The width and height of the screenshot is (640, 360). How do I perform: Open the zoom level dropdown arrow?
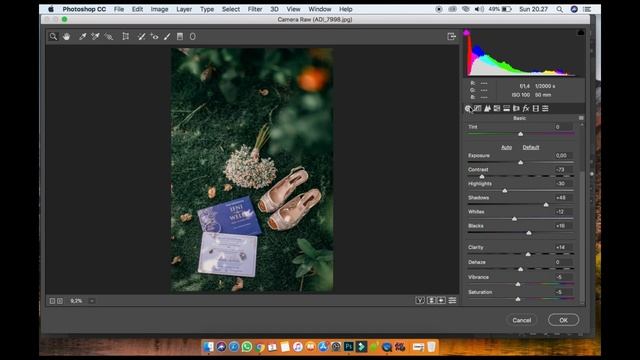92,301
